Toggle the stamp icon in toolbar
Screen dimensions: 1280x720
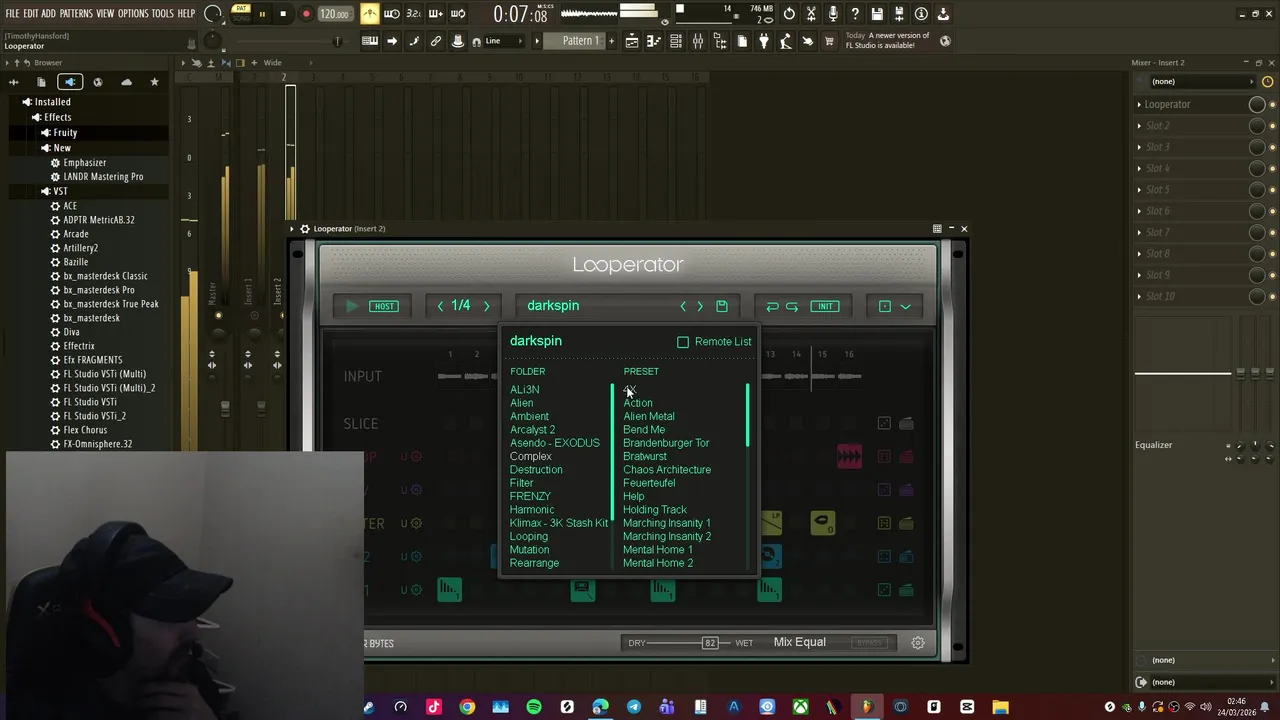coord(458,41)
